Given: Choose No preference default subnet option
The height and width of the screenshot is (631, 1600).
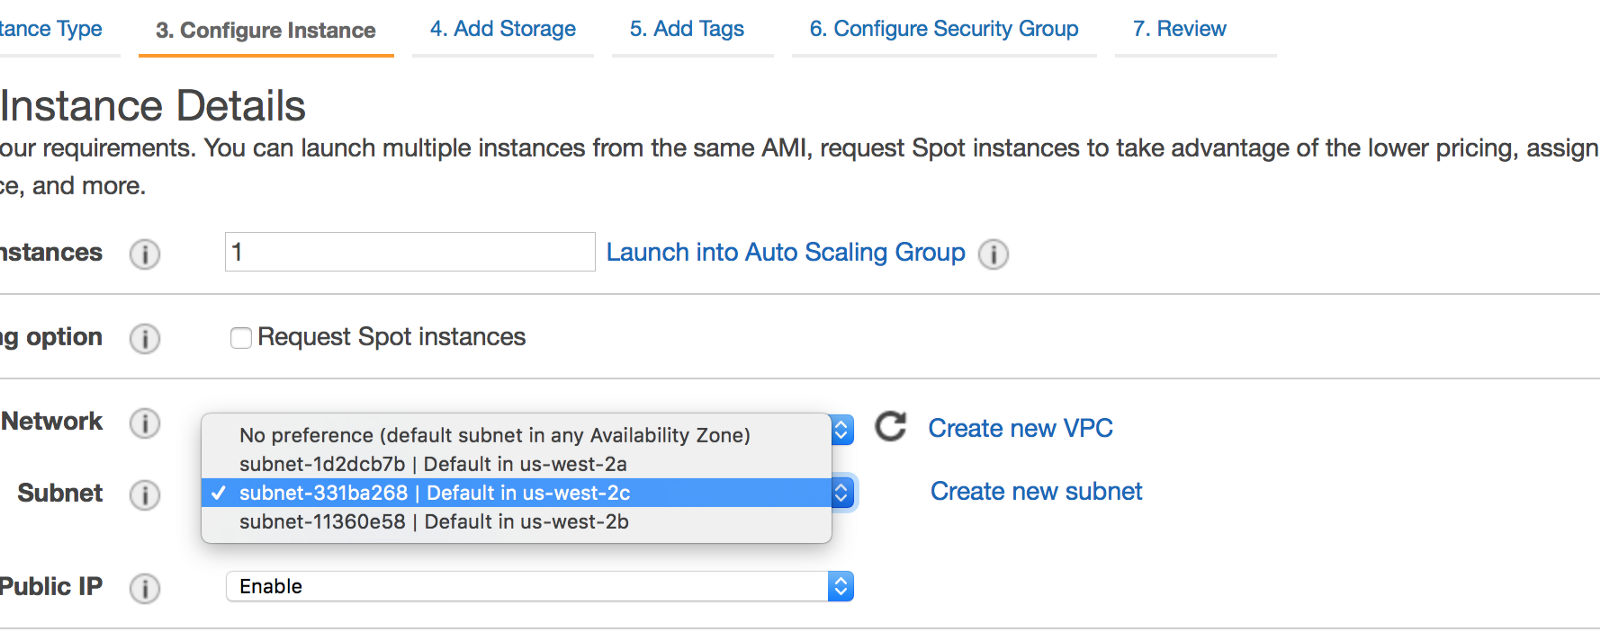Looking at the screenshot, I should tap(494, 435).
